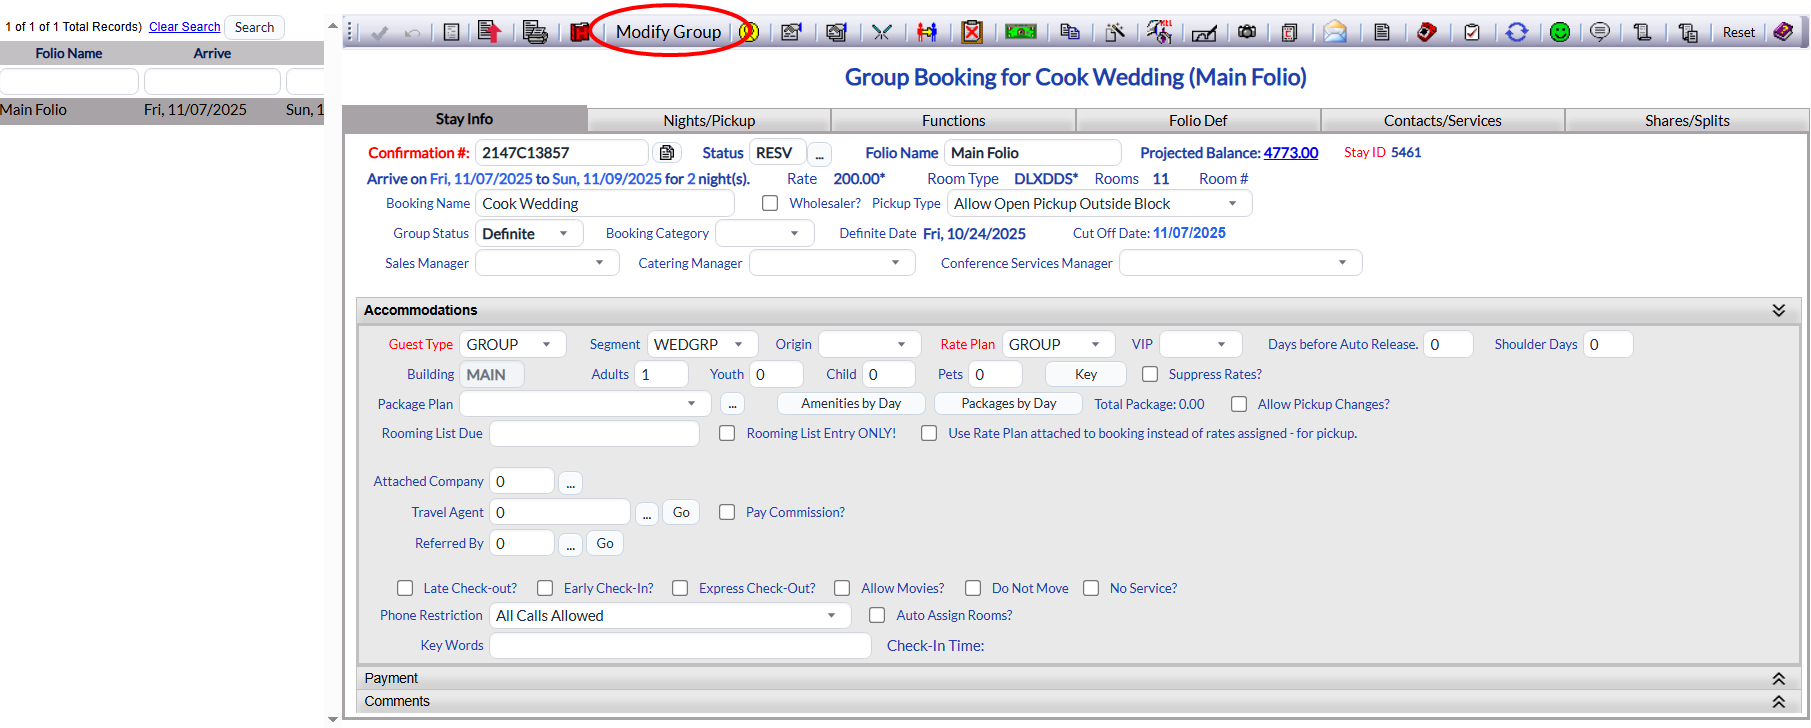
Task: Click the Packages by Day button
Action: click(1008, 404)
